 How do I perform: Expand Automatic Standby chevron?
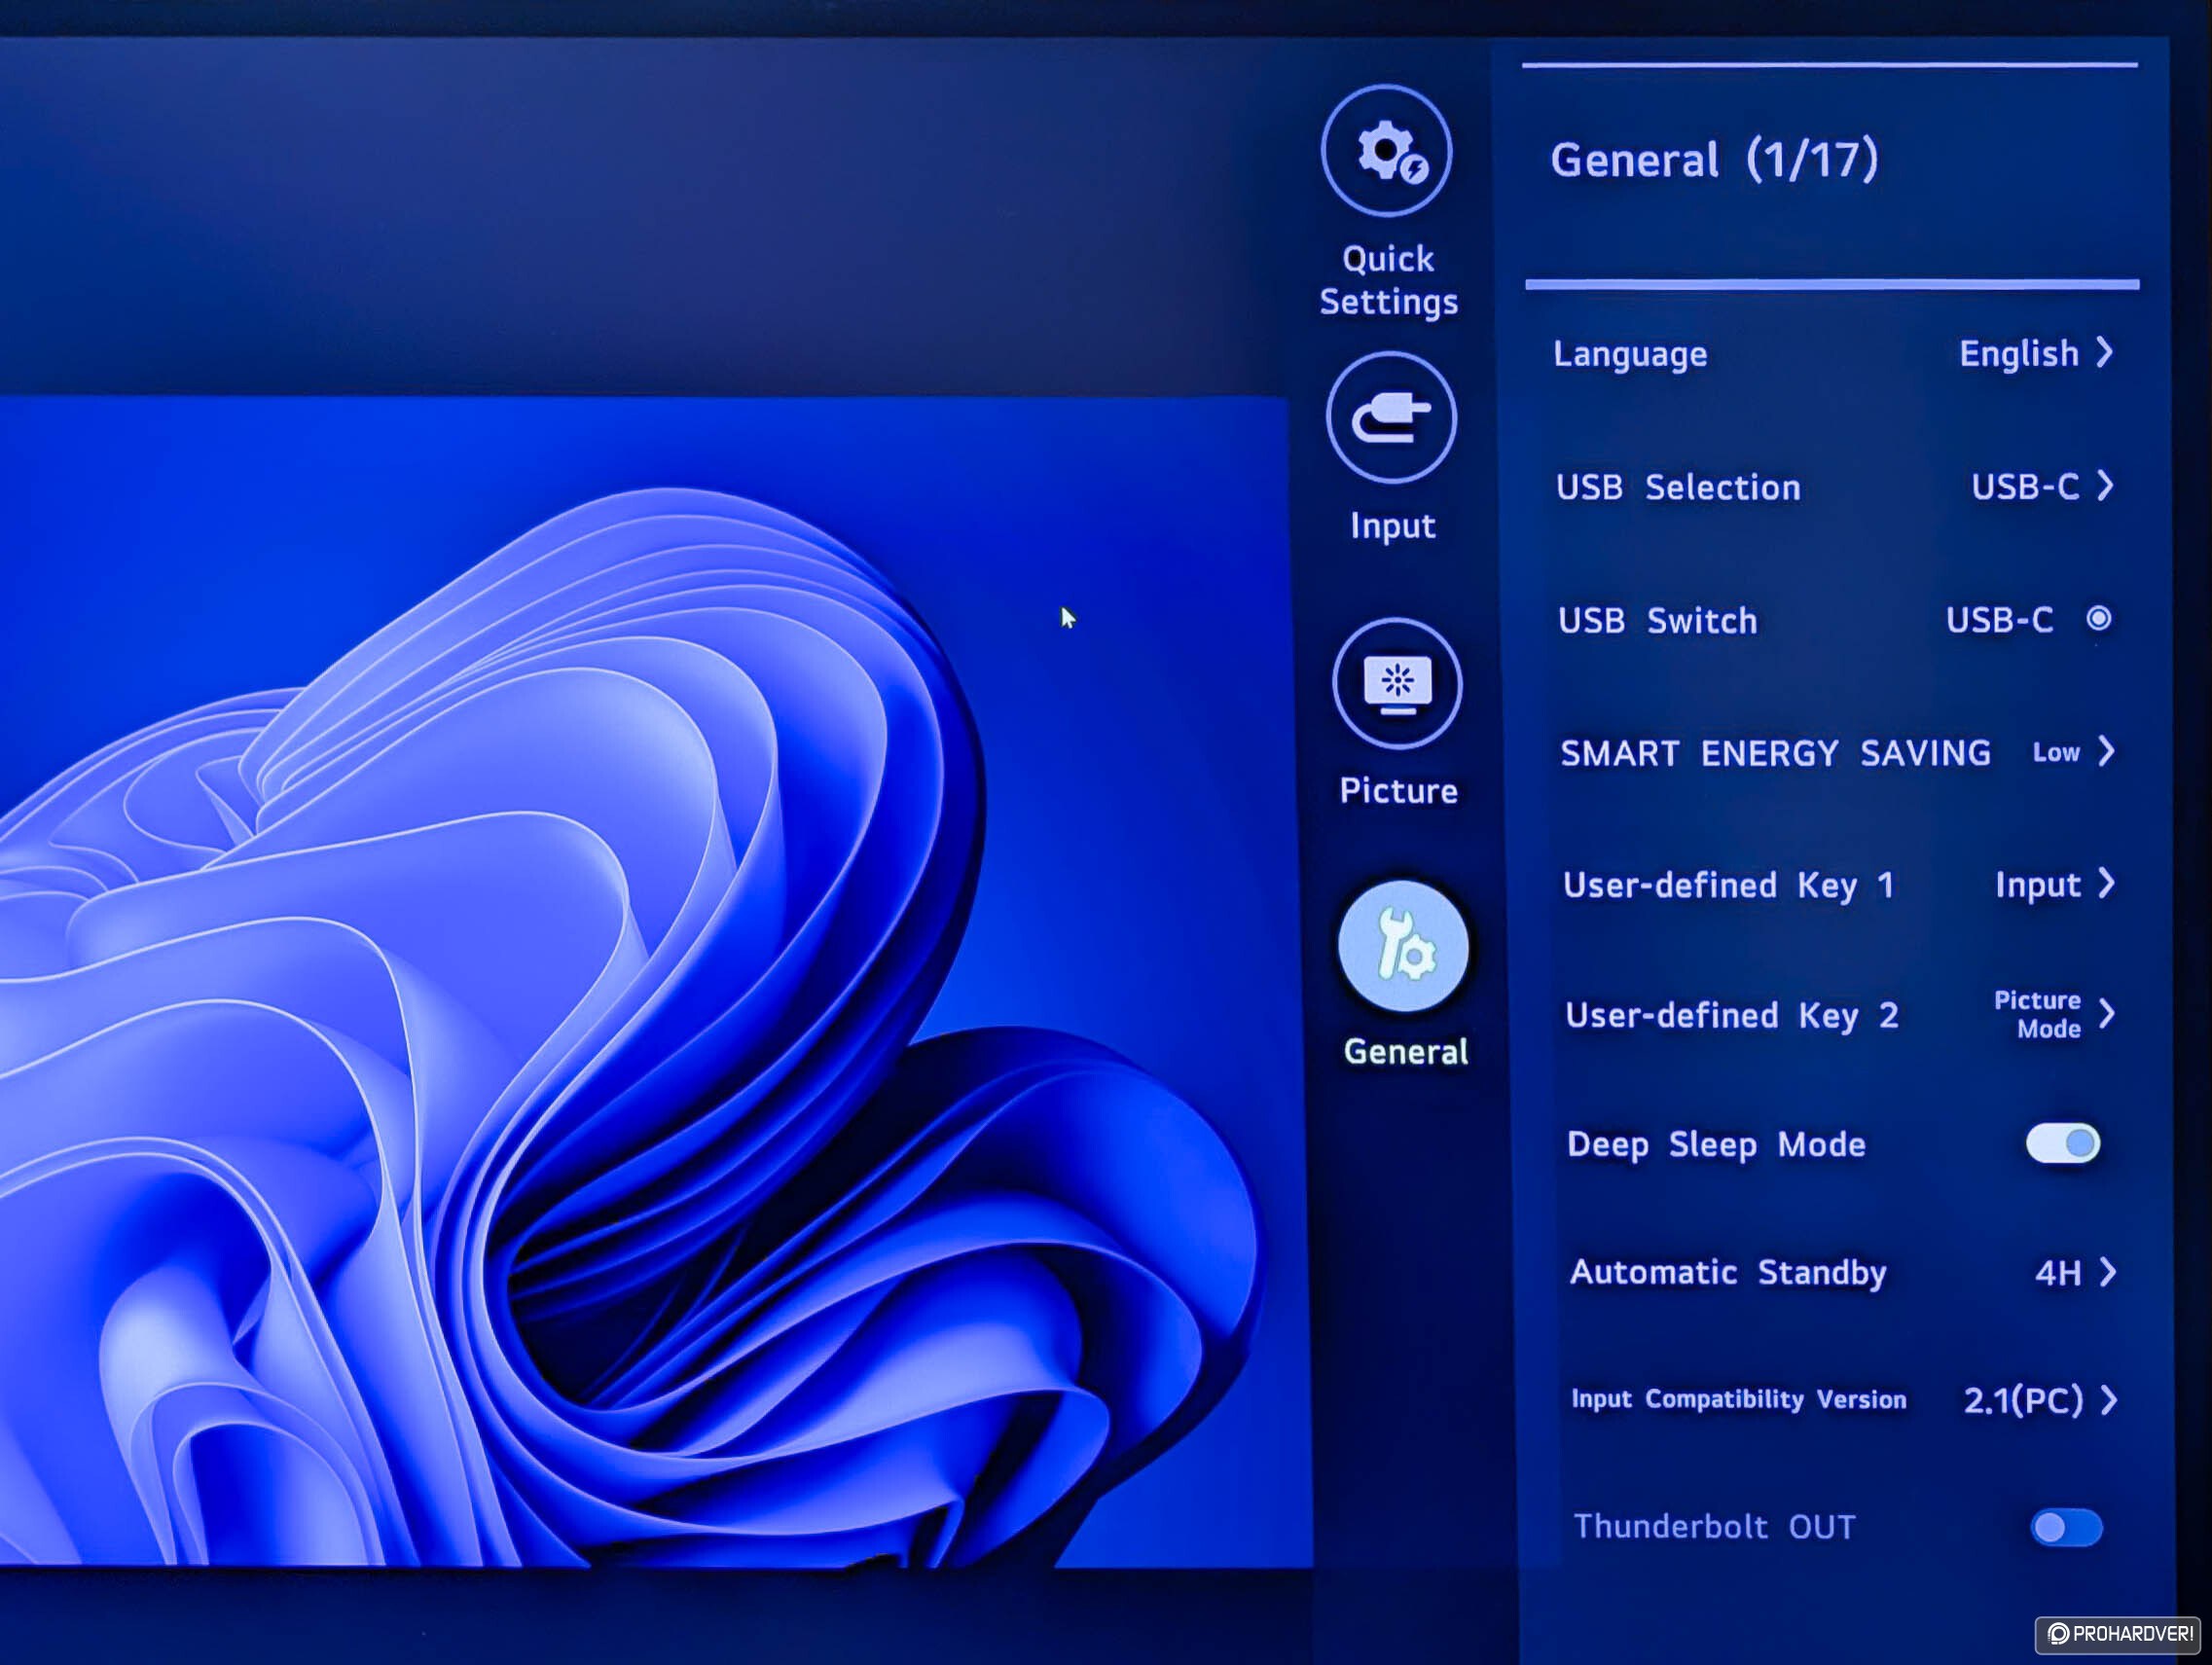tap(2108, 1272)
